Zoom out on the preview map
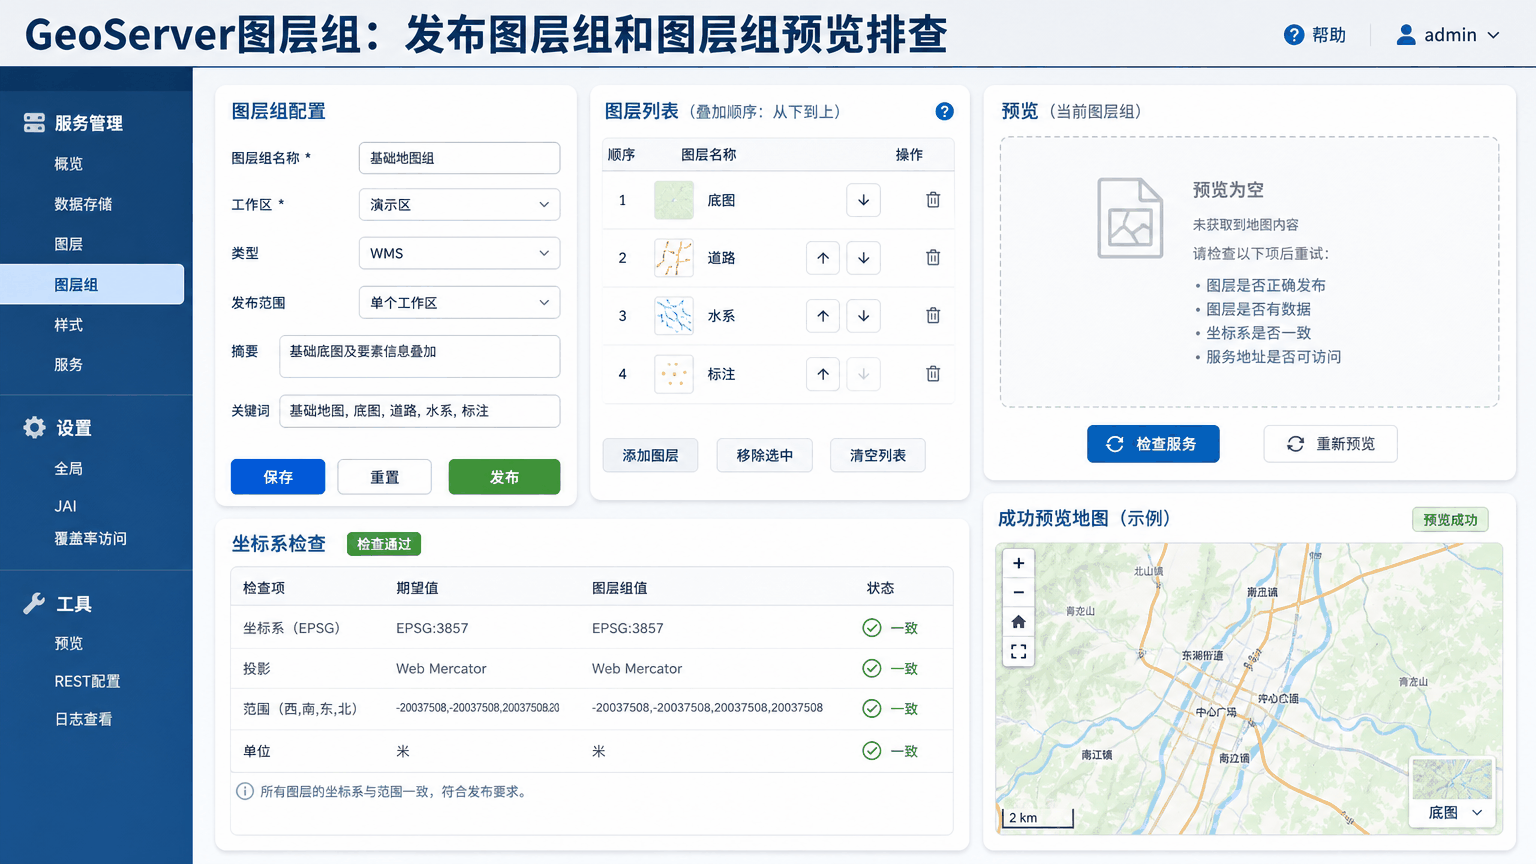Viewport: 1536px width, 864px height. (1018, 592)
